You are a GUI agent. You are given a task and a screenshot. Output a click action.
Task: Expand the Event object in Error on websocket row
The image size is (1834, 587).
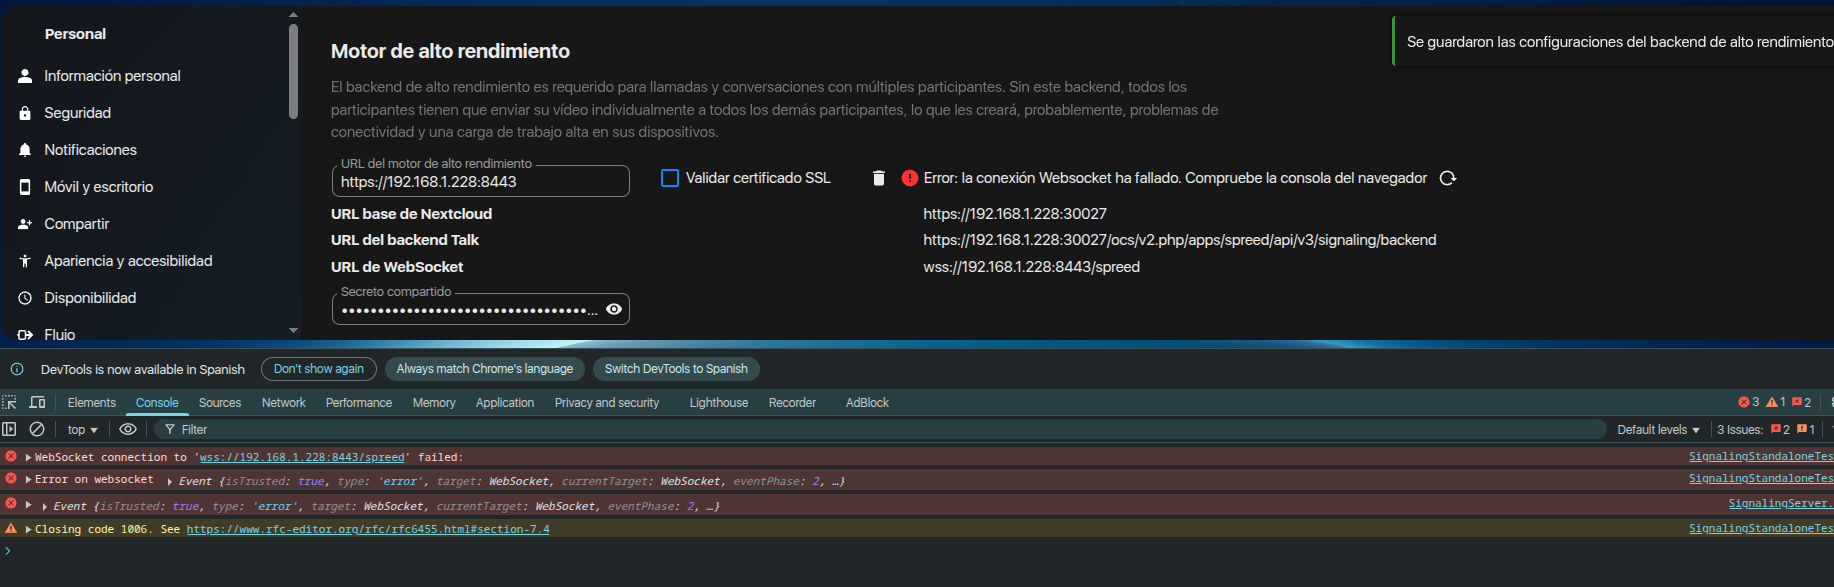coord(170,482)
